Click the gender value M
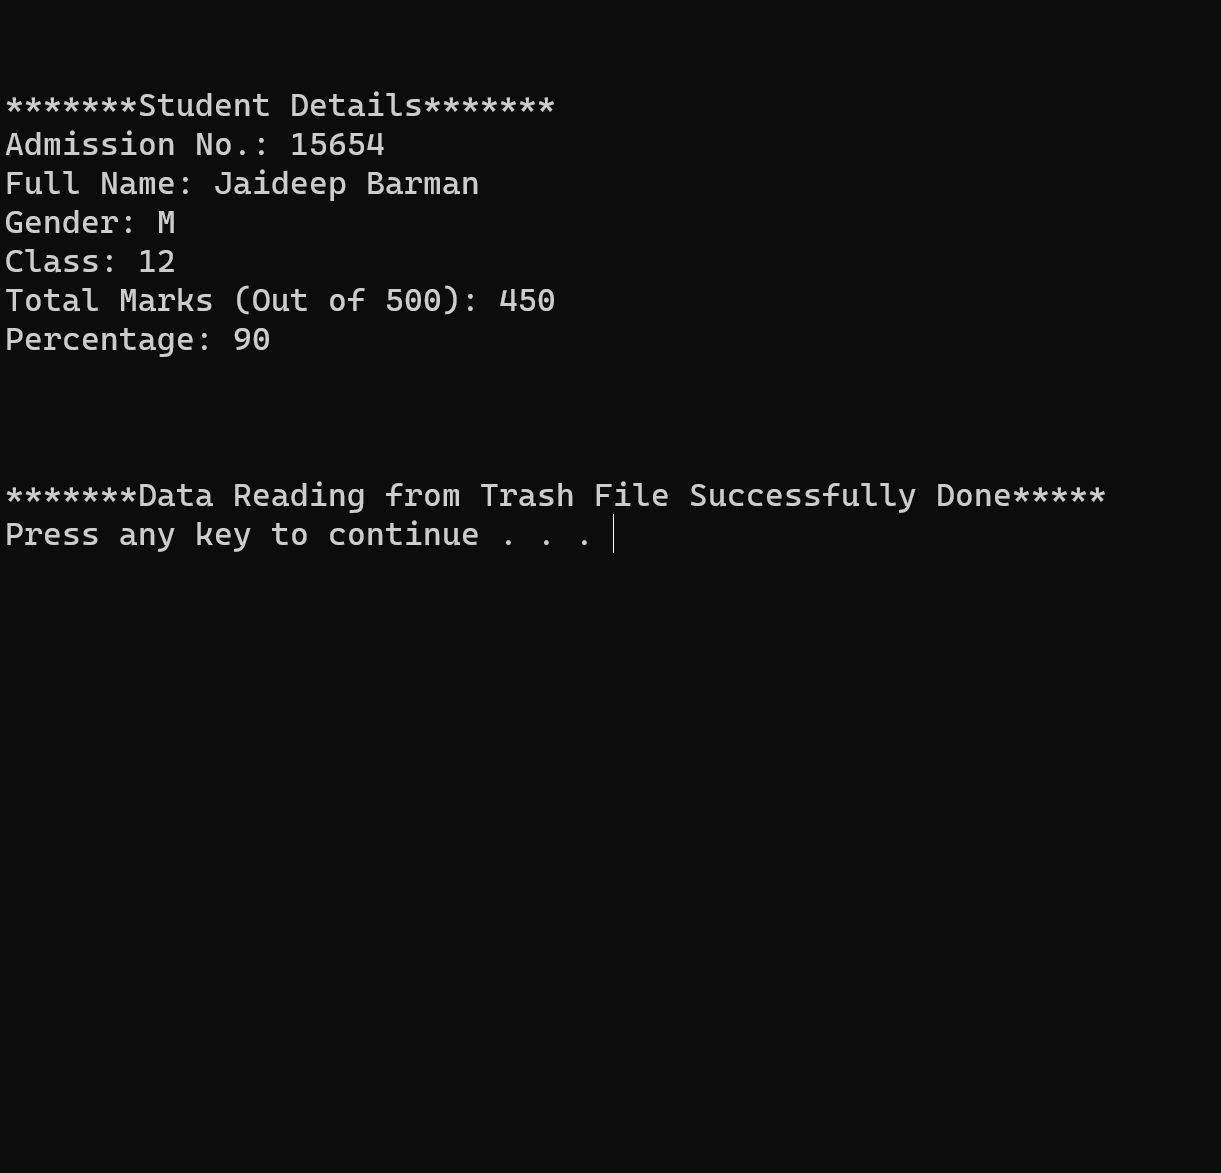1221x1173 pixels. click(x=166, y=223)
